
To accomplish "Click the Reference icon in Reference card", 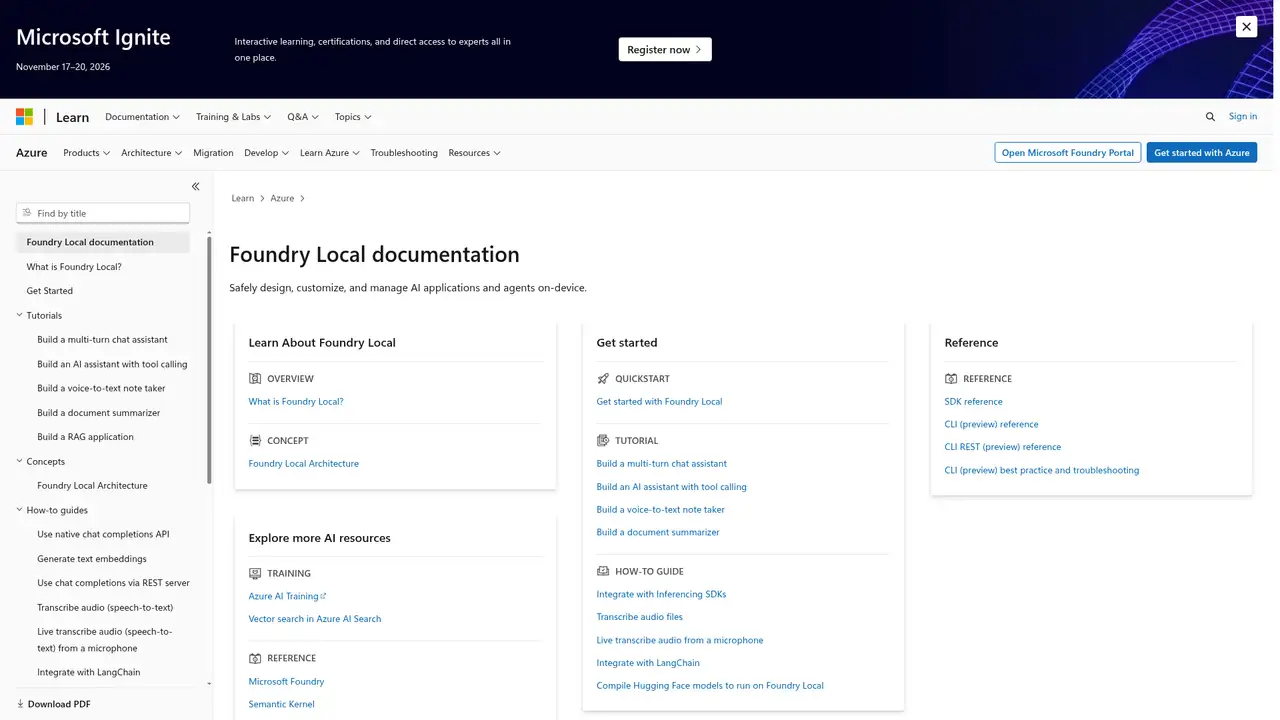I will (x=951, y=379).
